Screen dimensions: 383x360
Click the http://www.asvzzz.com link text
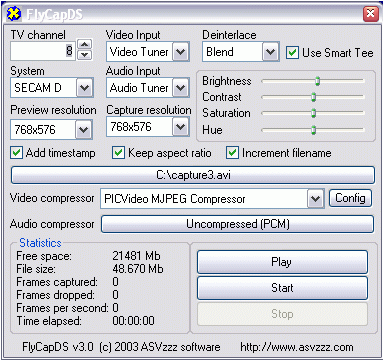click(297, 347)
